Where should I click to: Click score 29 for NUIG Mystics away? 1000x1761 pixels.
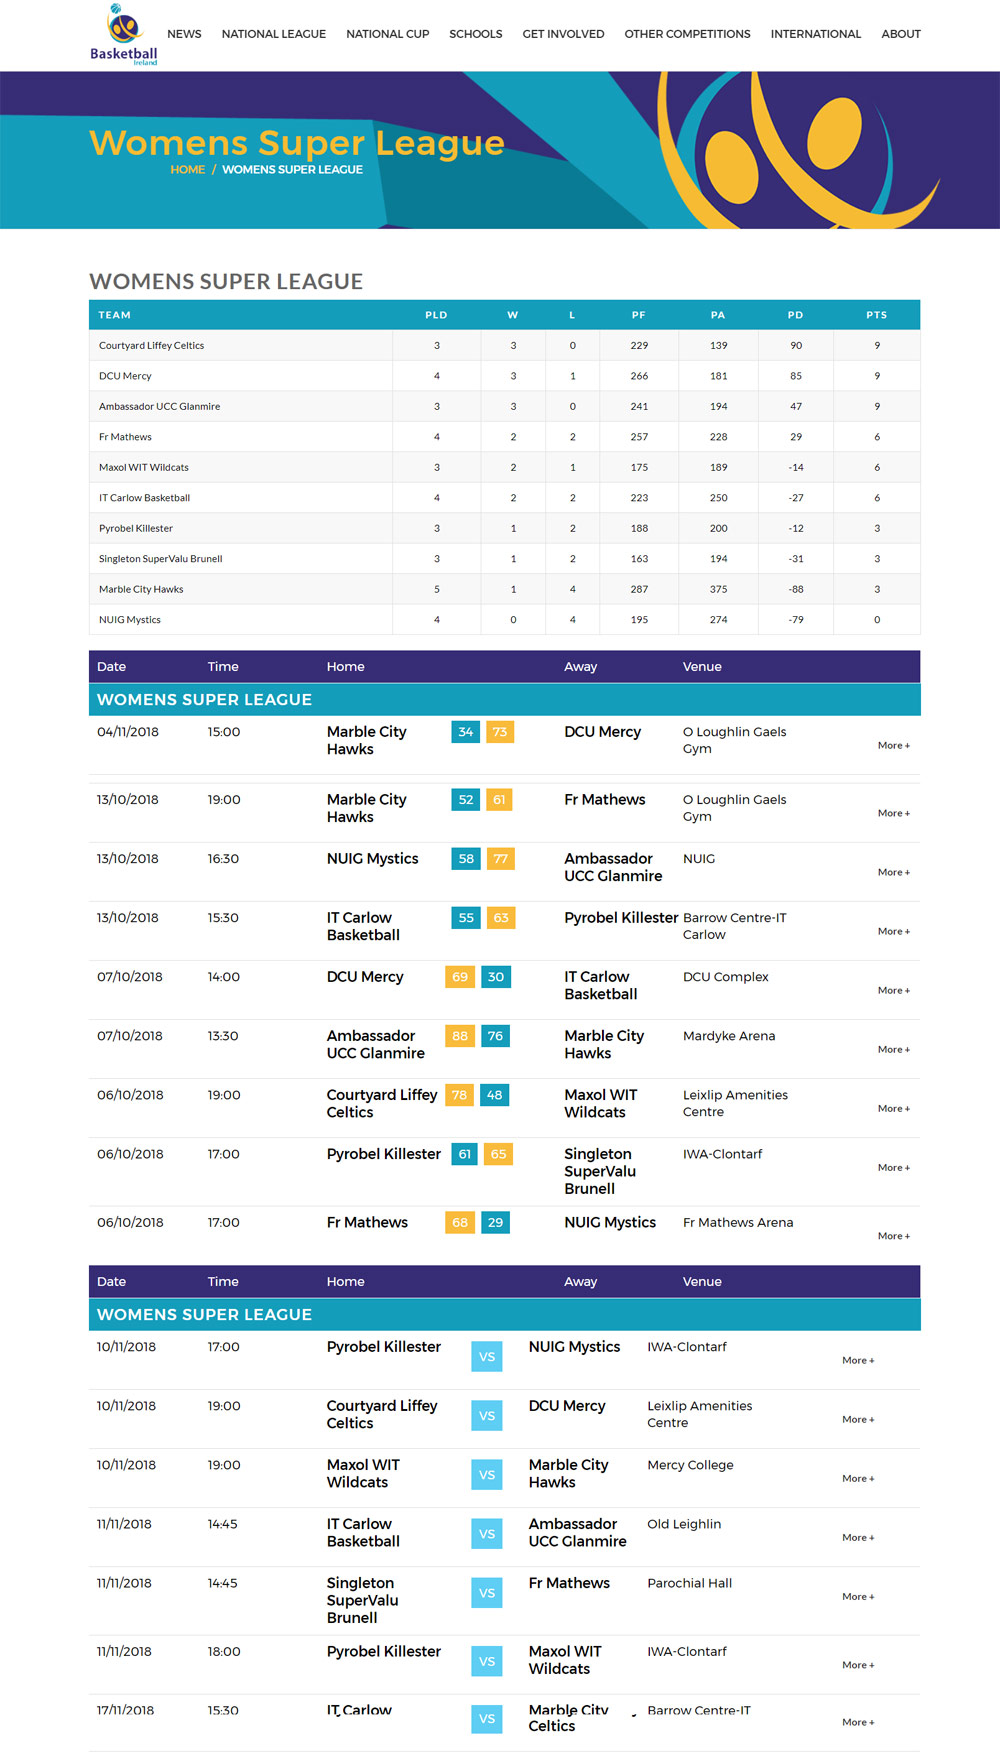[x=496, y=1223]
